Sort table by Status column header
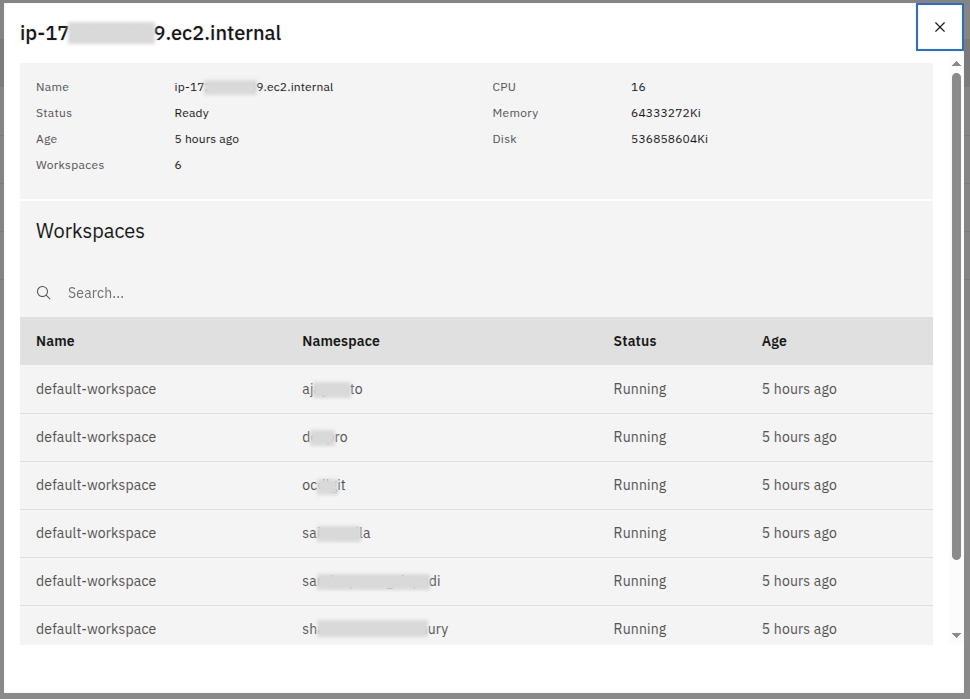The image size is (970, 699). click(635, 341)
